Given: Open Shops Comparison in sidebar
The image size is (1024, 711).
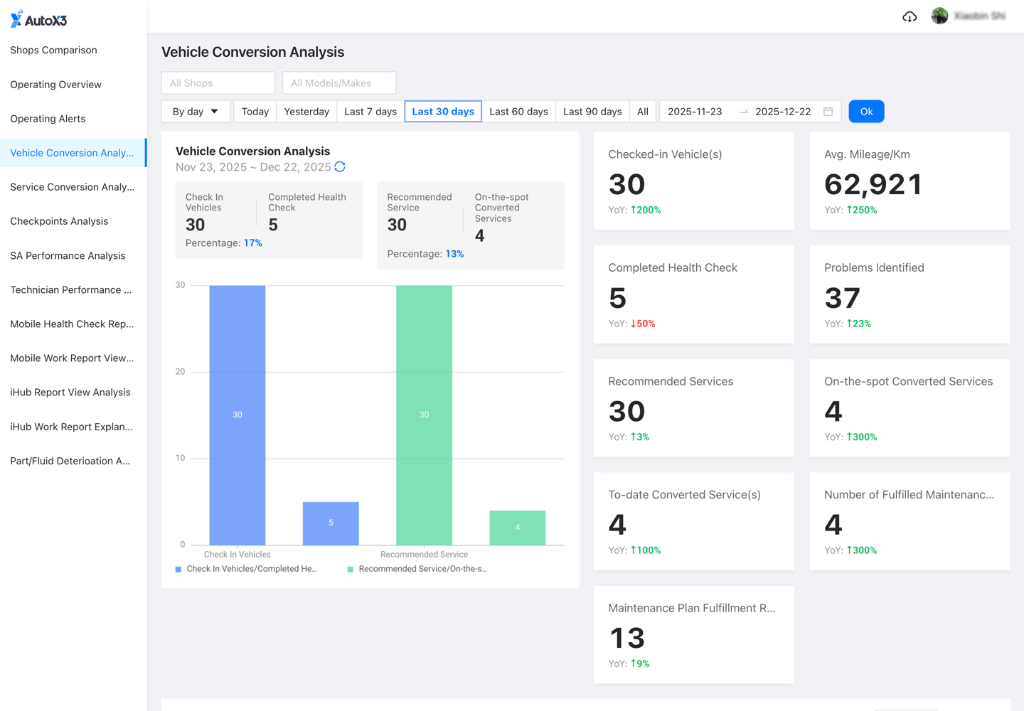Looking at the screenshot, I should pyautogui.click(x=73, y=50).
